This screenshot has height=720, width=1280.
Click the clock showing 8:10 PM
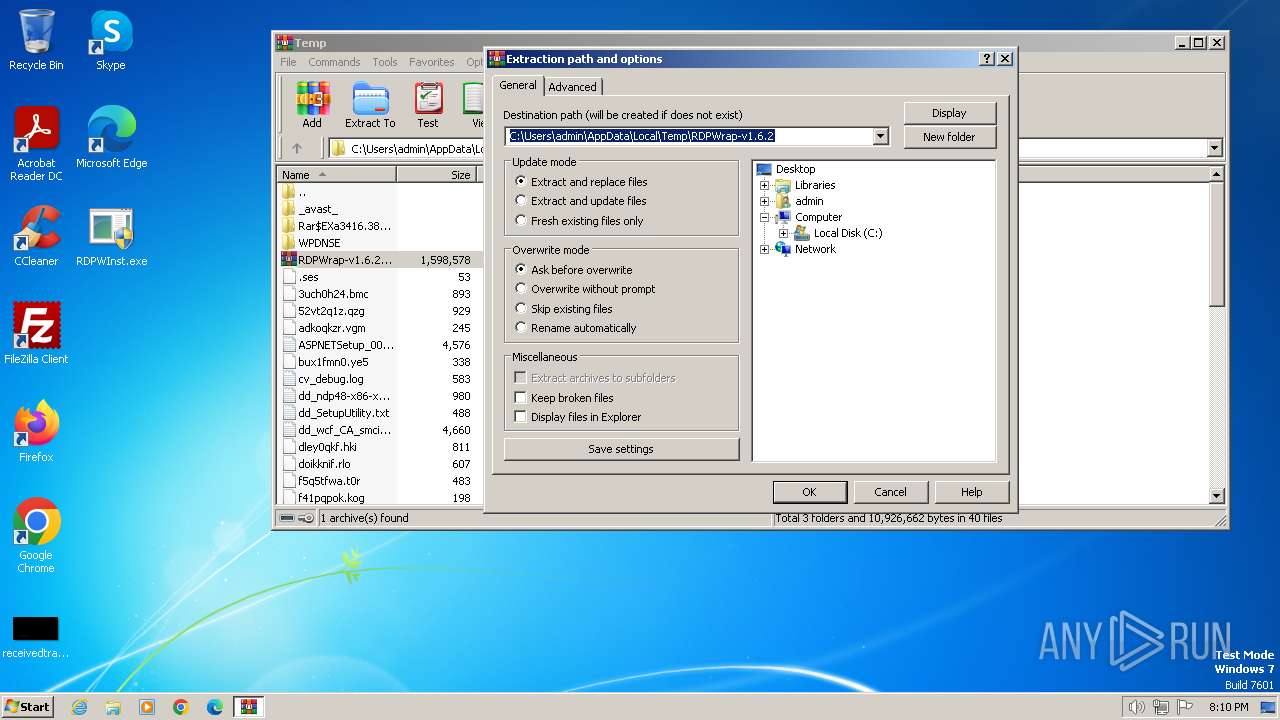pos(1228,707)
